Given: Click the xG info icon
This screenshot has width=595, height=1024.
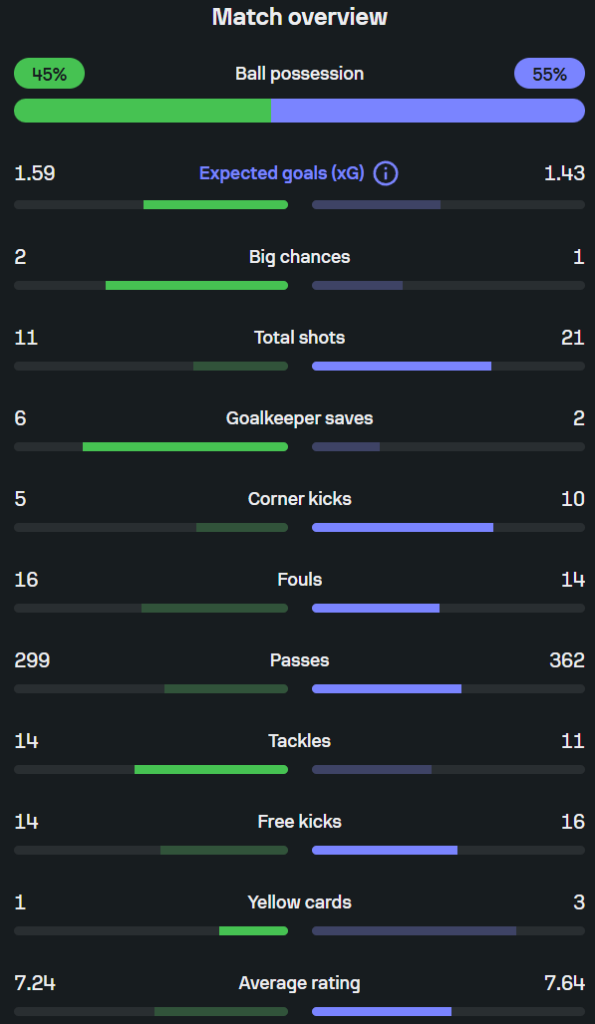Looking at the screenshot, I should (385, 174).
